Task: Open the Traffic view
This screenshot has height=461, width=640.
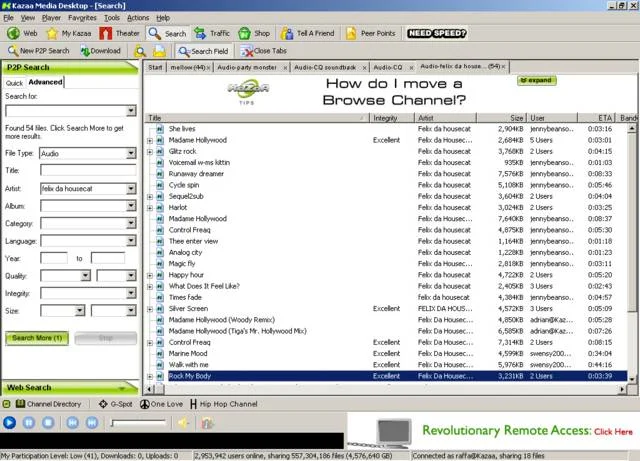Action: [x=212, y=33]
